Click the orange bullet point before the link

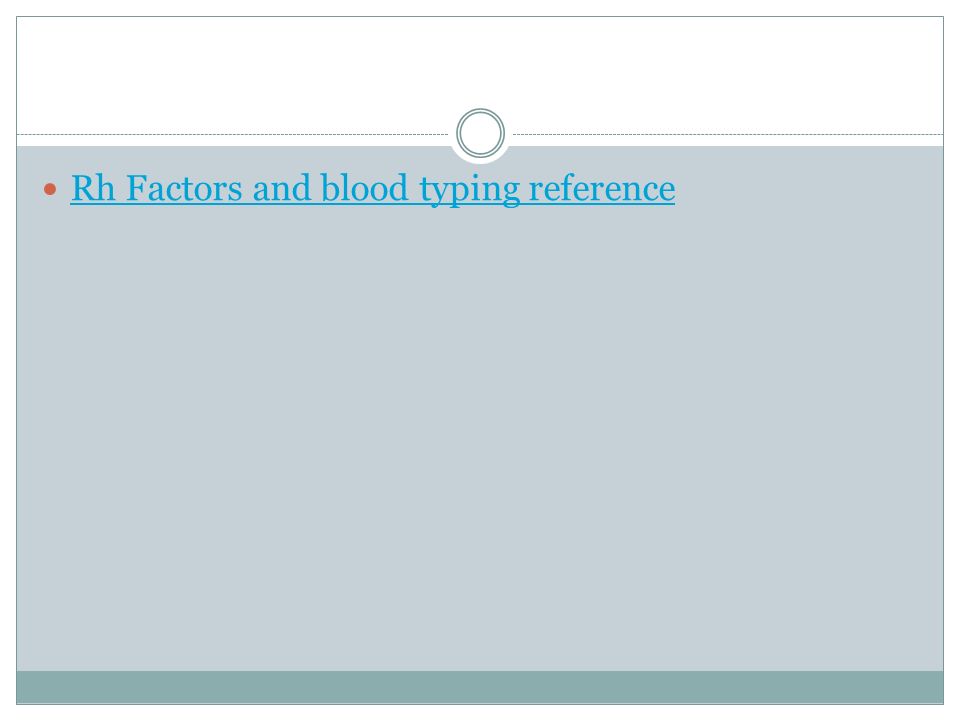(x=50, y=189)
